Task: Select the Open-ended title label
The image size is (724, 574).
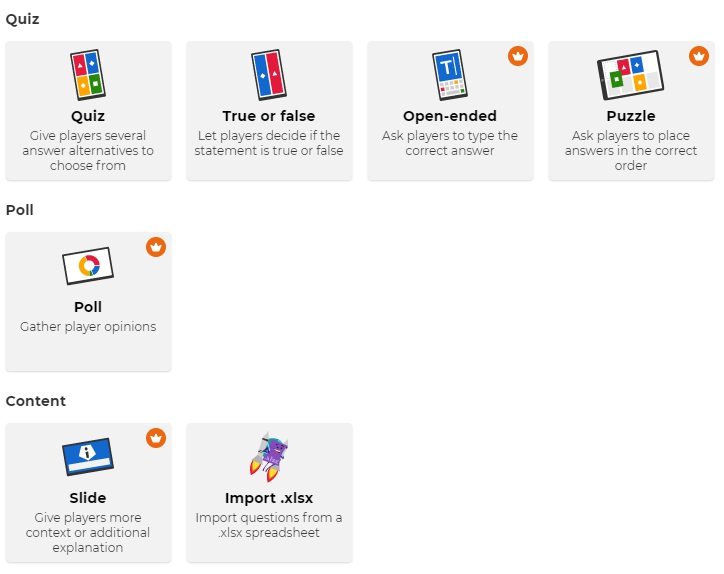Action: 450,116
